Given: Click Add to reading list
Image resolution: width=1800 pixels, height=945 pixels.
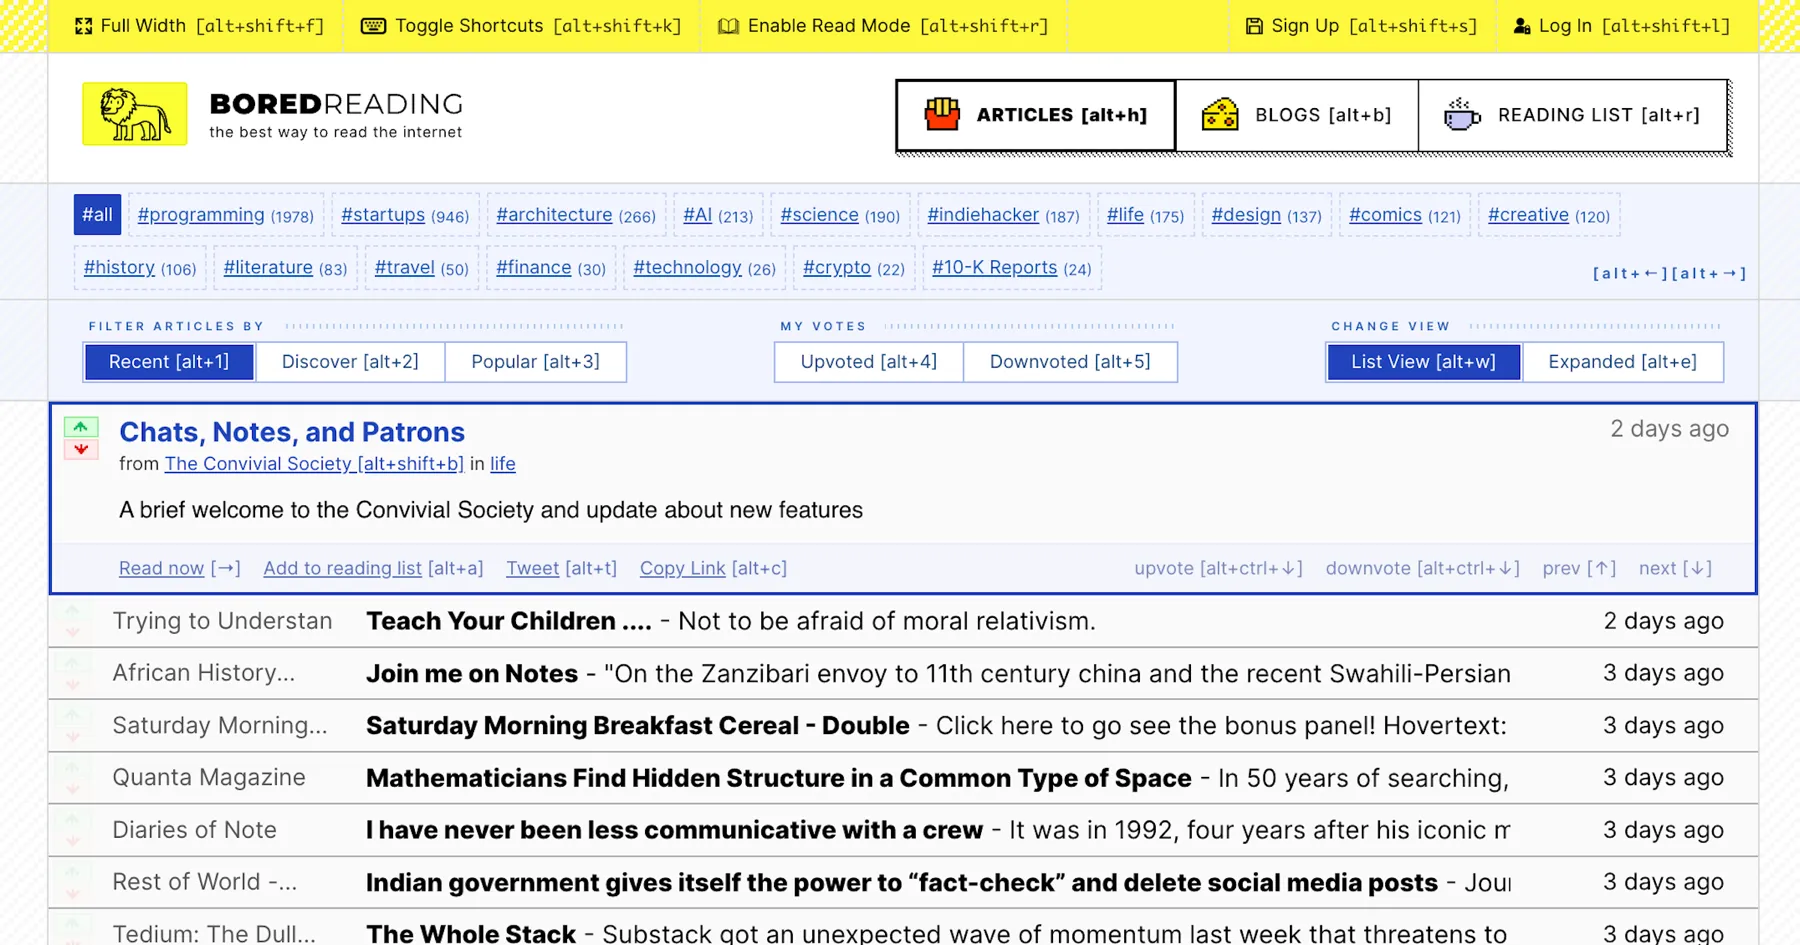Looking at the screenshot, I should pos(342,568).
